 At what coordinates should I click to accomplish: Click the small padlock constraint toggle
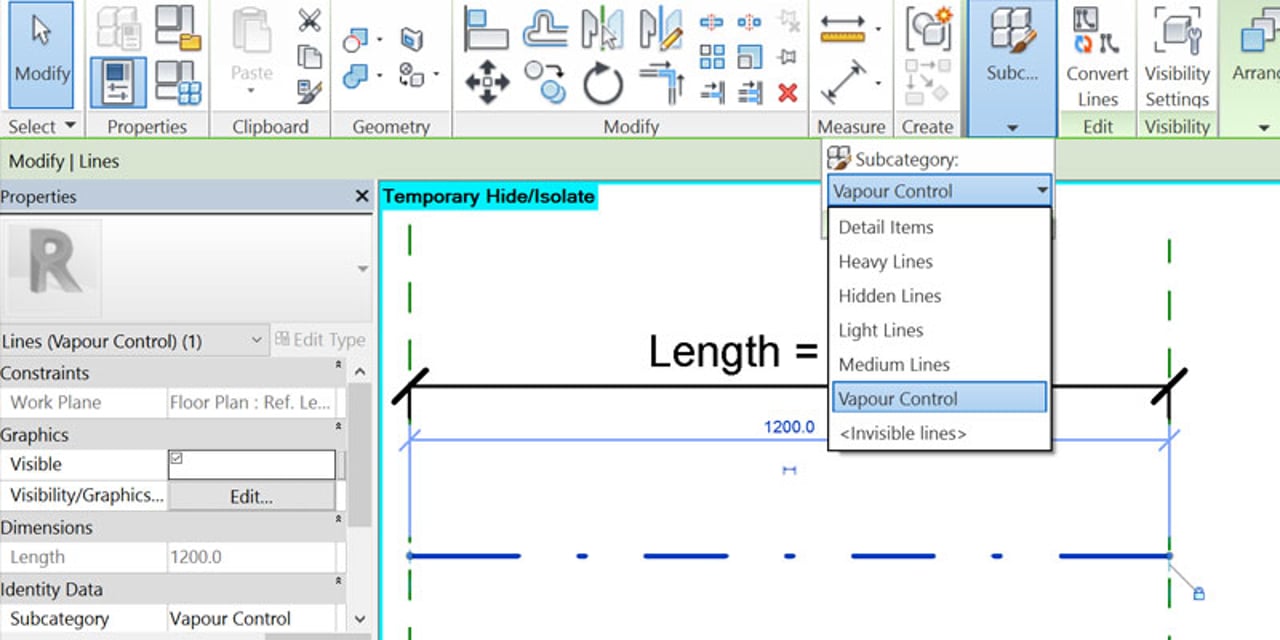(x=1198, y=594)
